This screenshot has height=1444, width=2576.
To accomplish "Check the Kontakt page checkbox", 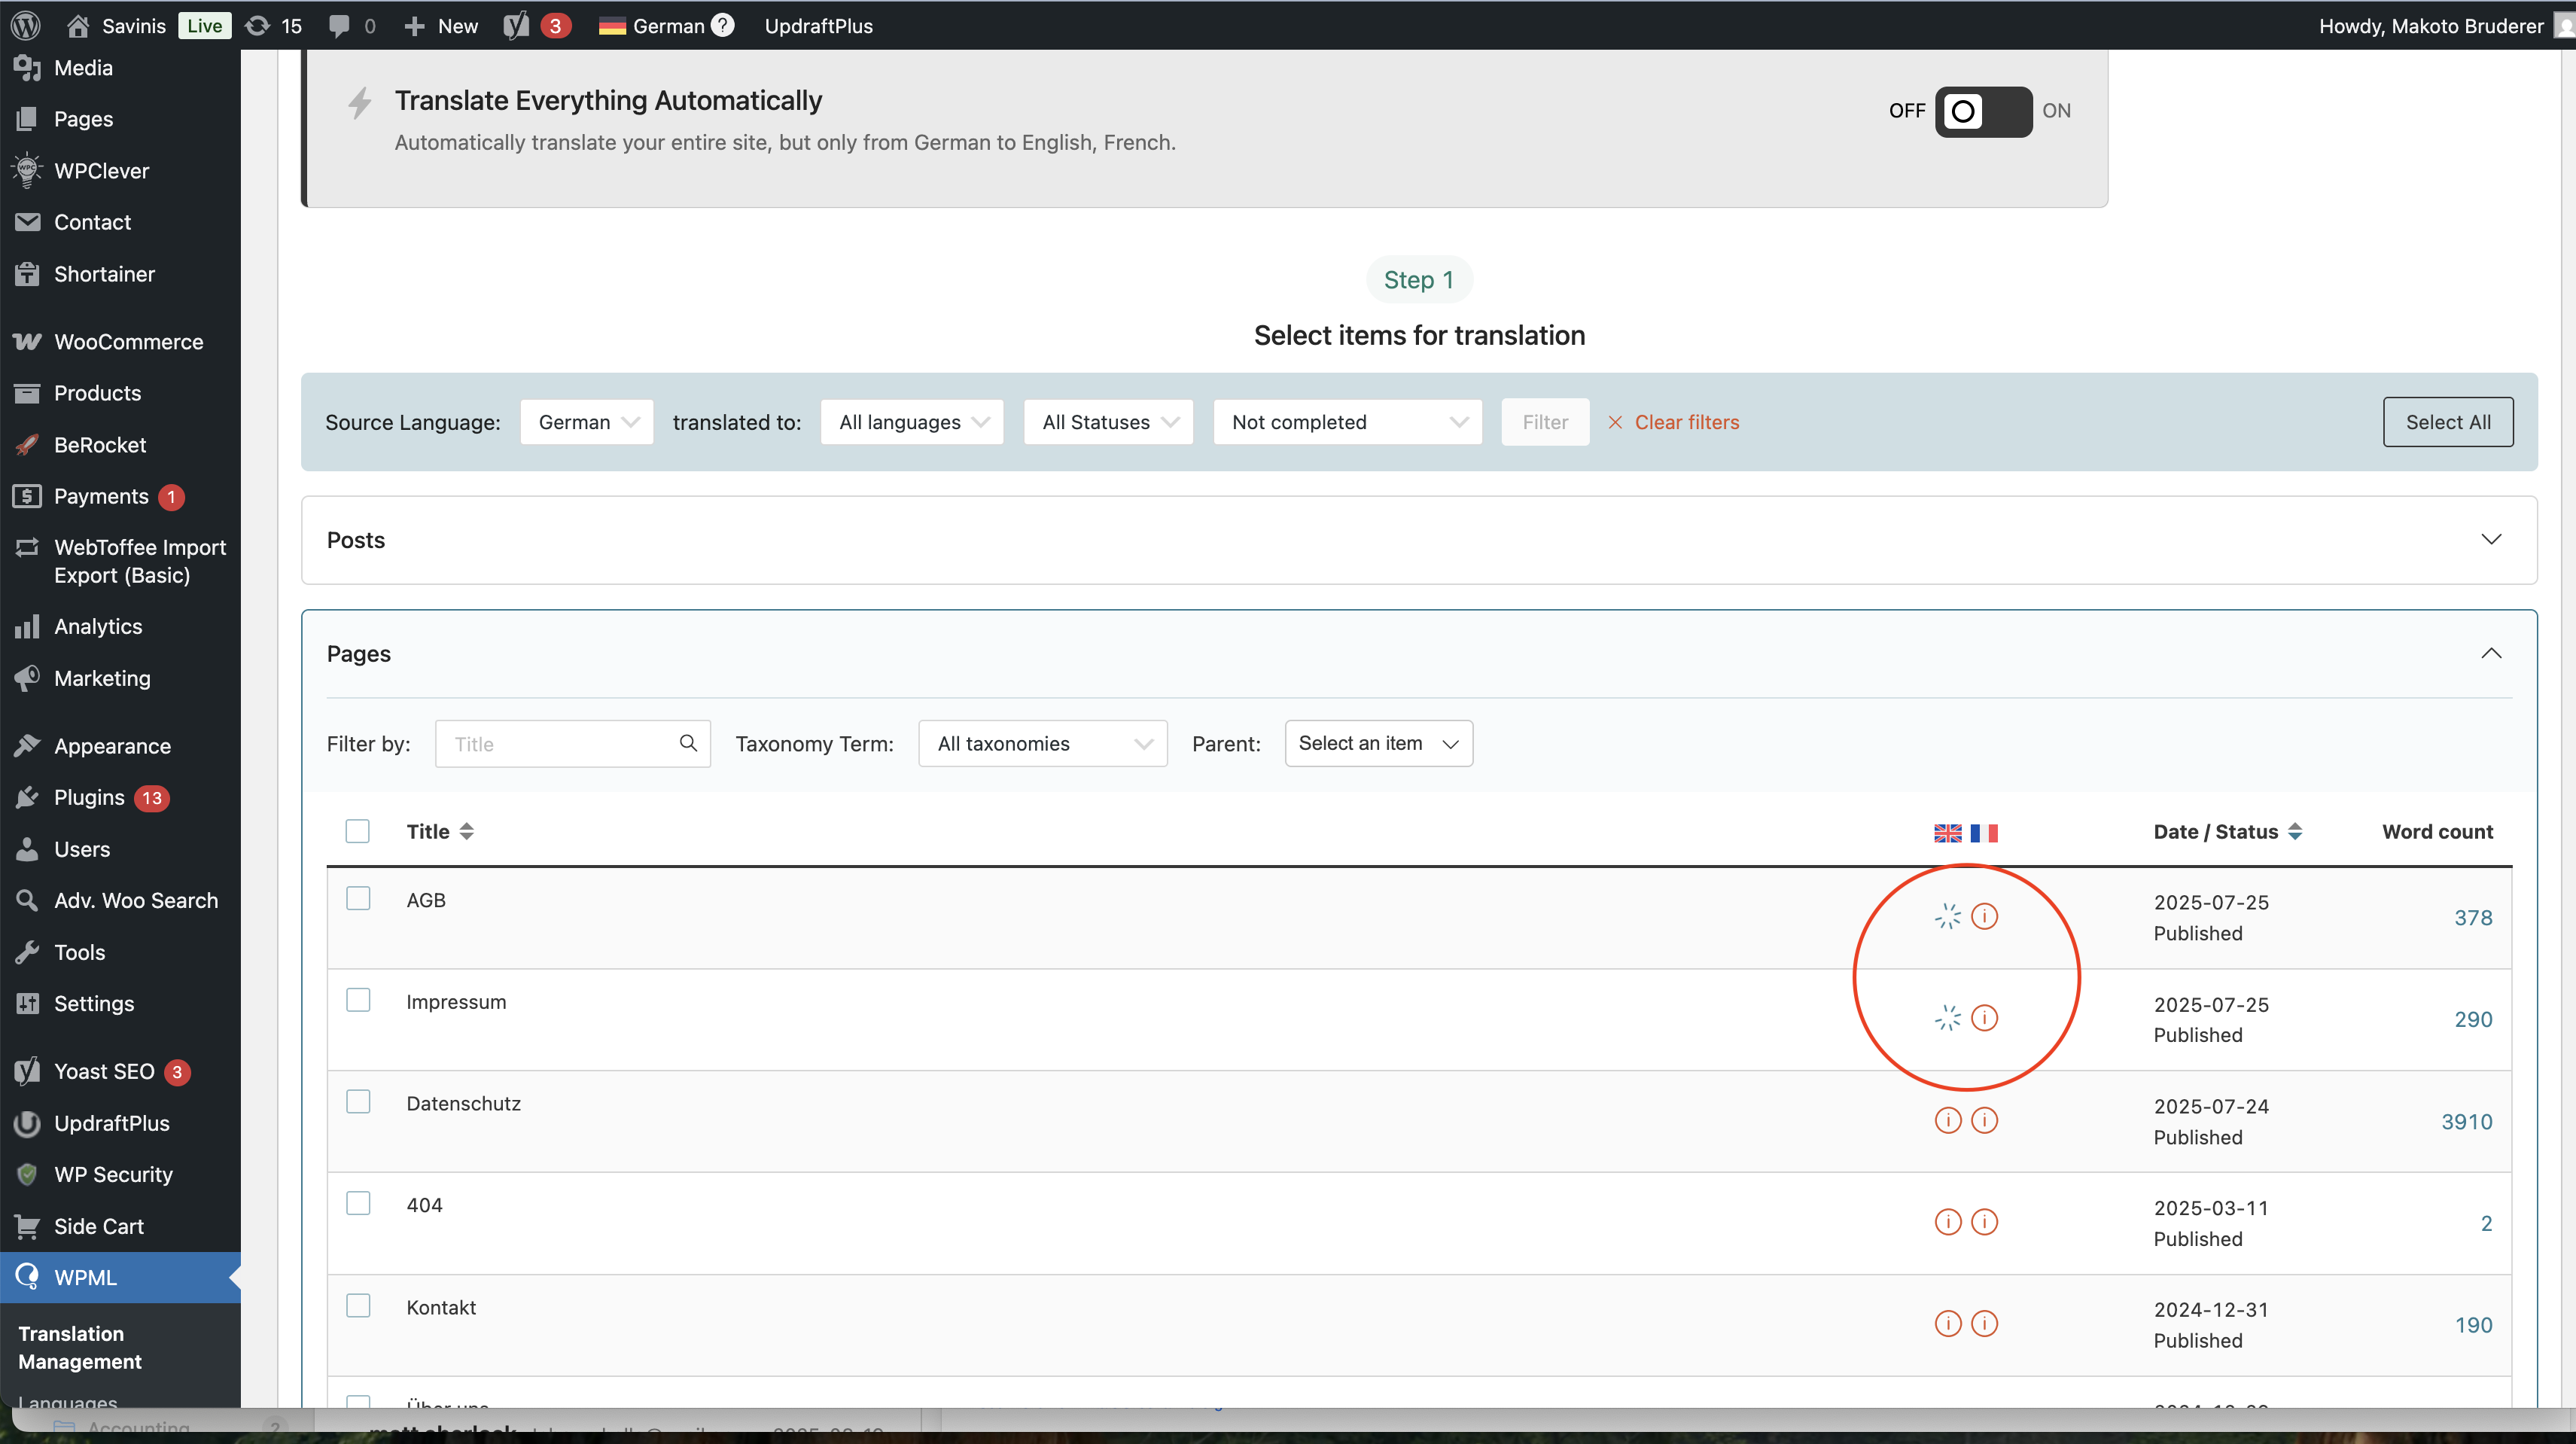I will pyautogui.click(x=358, y=1306).
